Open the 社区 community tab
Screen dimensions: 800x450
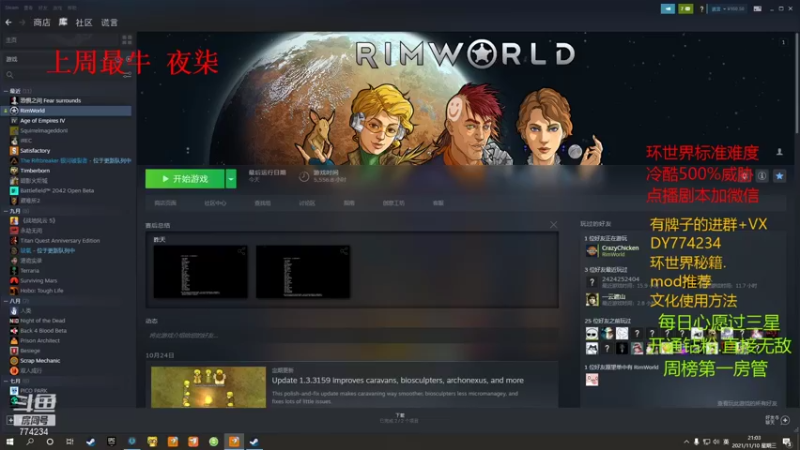tap(84, 22)
